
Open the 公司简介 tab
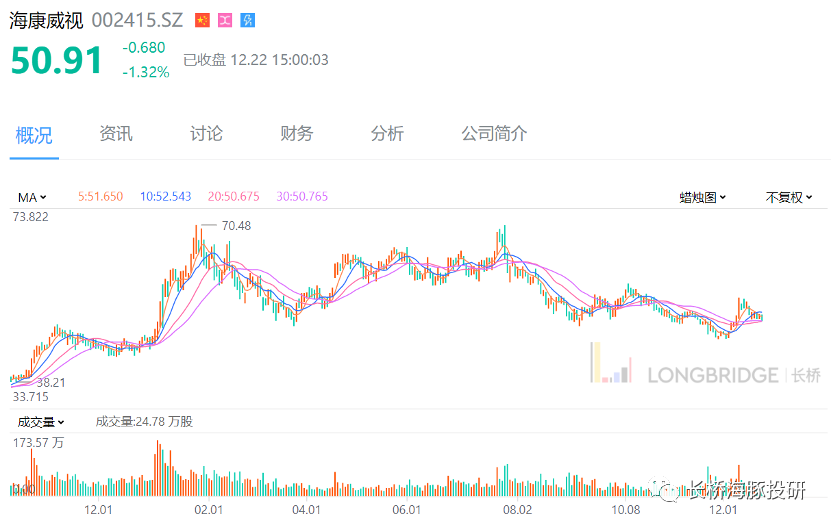[x=494, y=134]
